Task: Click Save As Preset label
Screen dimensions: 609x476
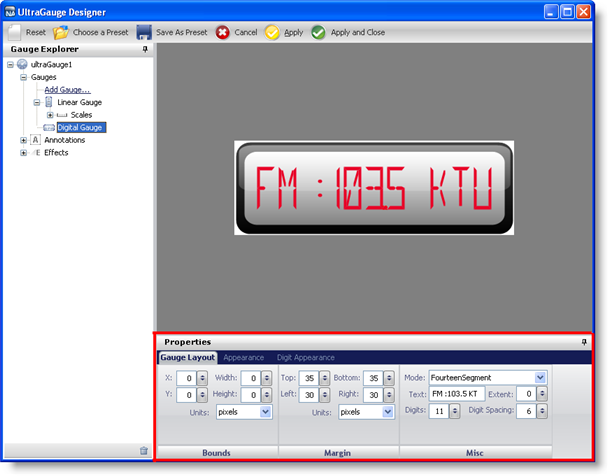Action: click(182, 32)
